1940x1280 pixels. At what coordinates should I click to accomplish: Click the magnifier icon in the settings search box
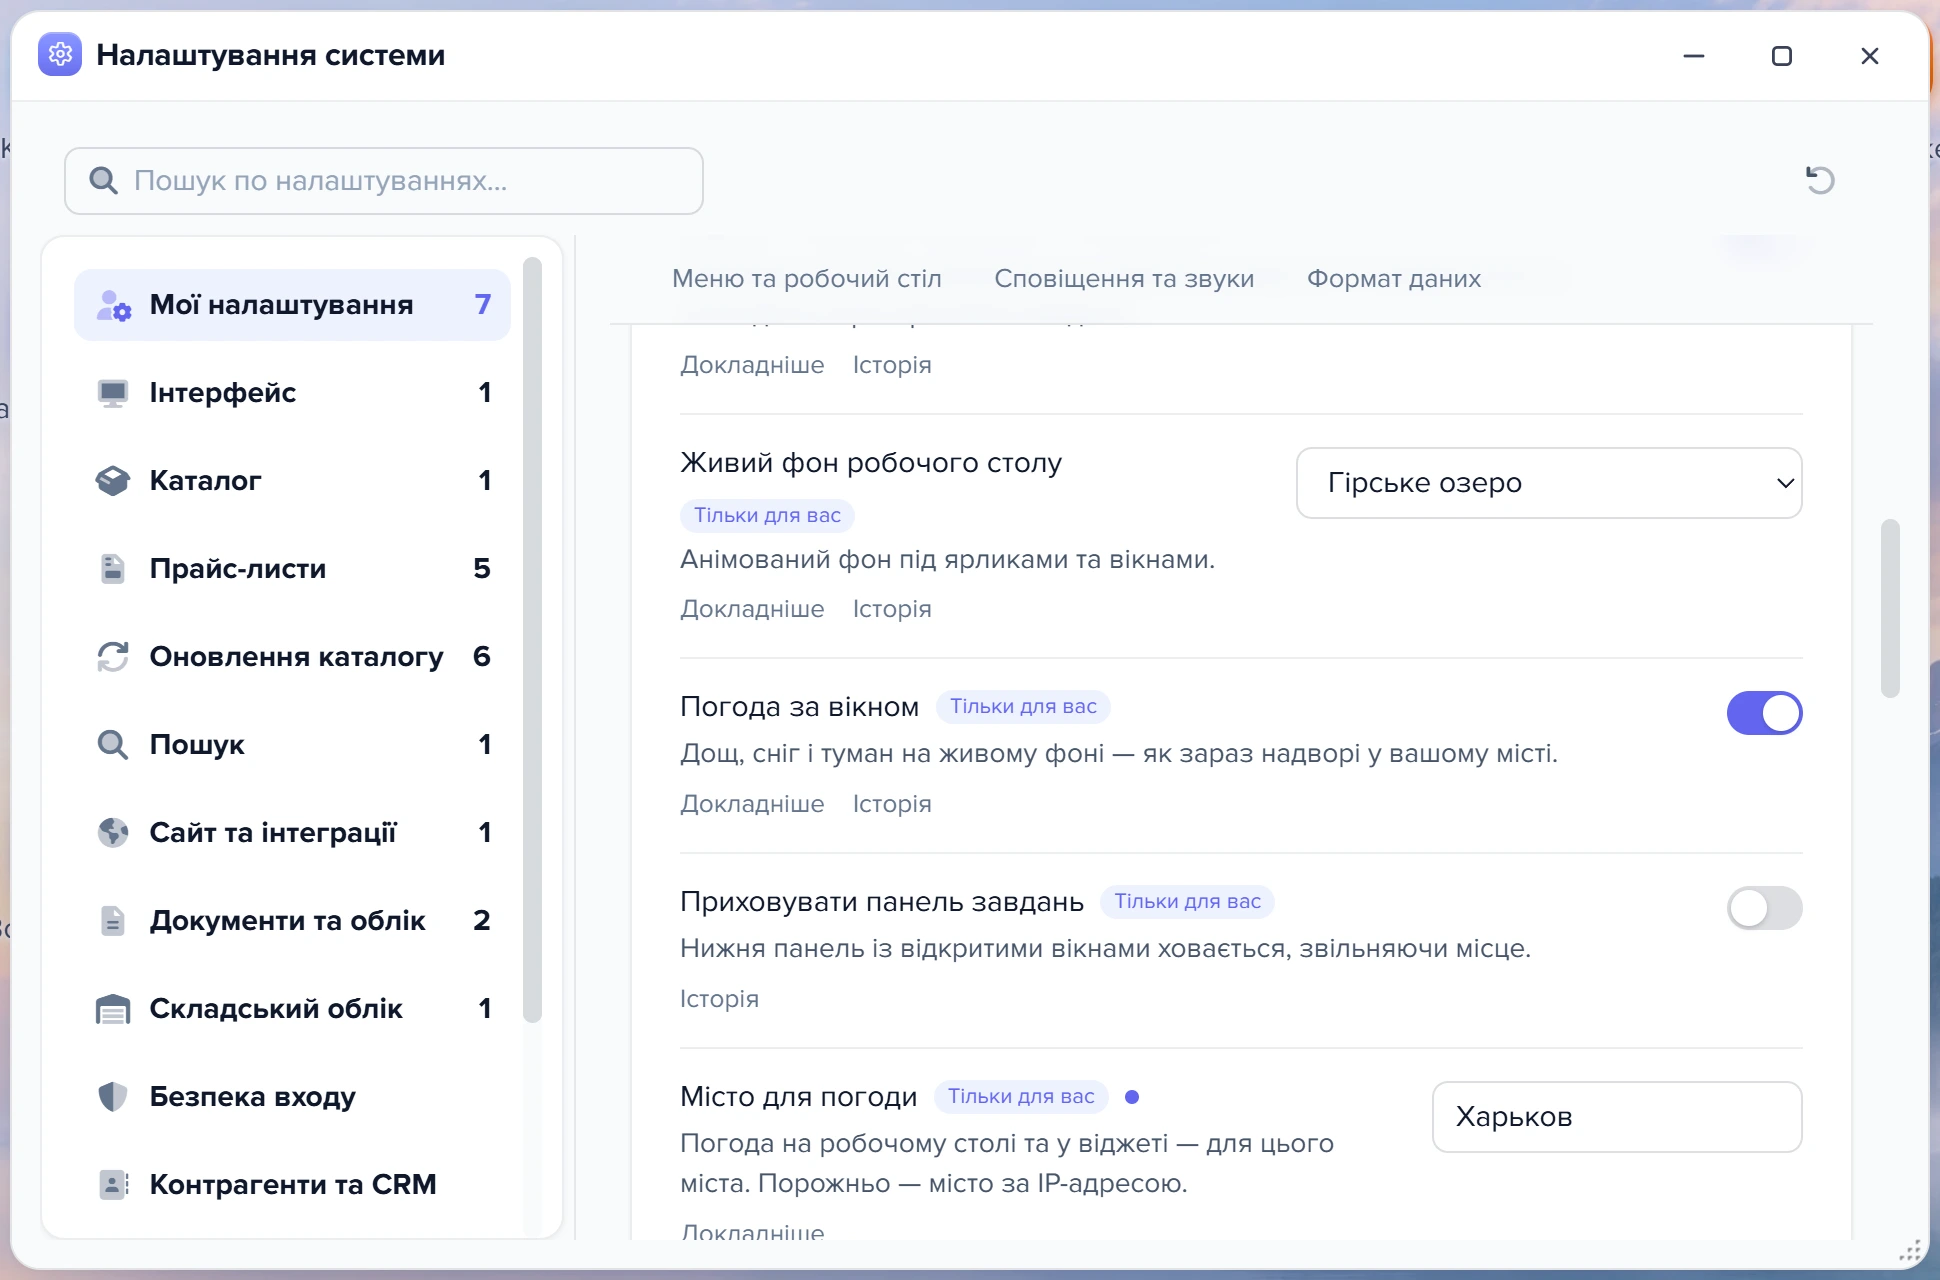coord(103,181)
